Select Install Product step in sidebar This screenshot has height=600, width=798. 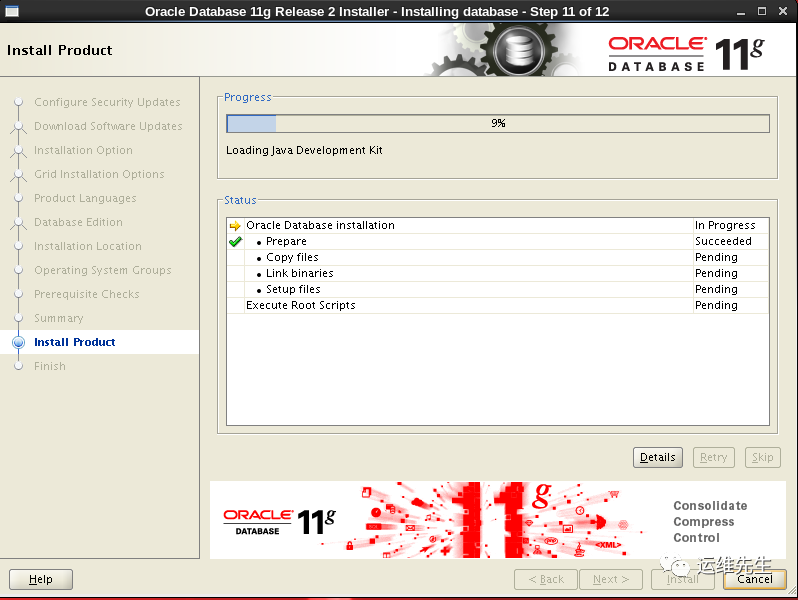[x=74, y=342]
